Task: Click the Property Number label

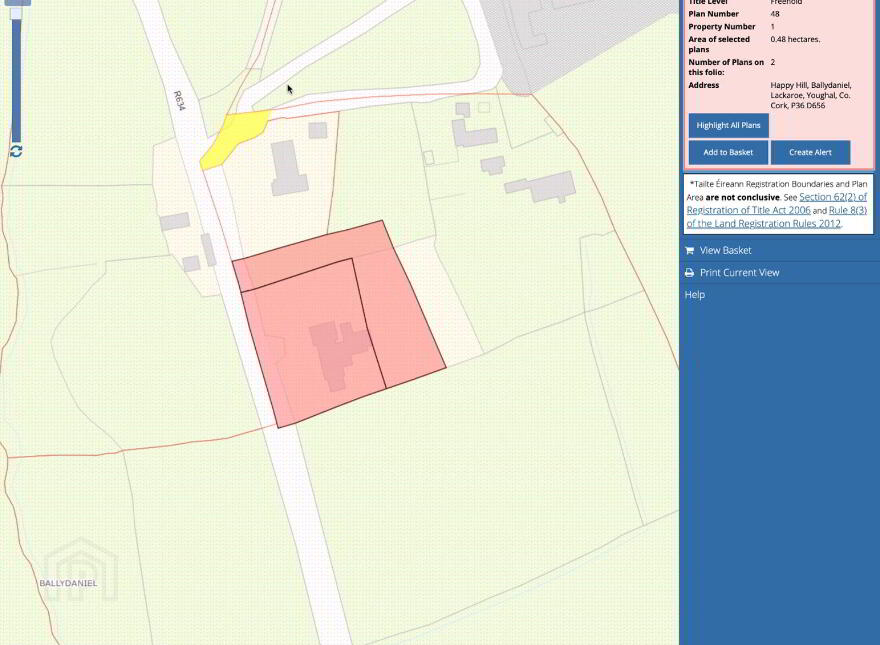Action: (722, 27)
